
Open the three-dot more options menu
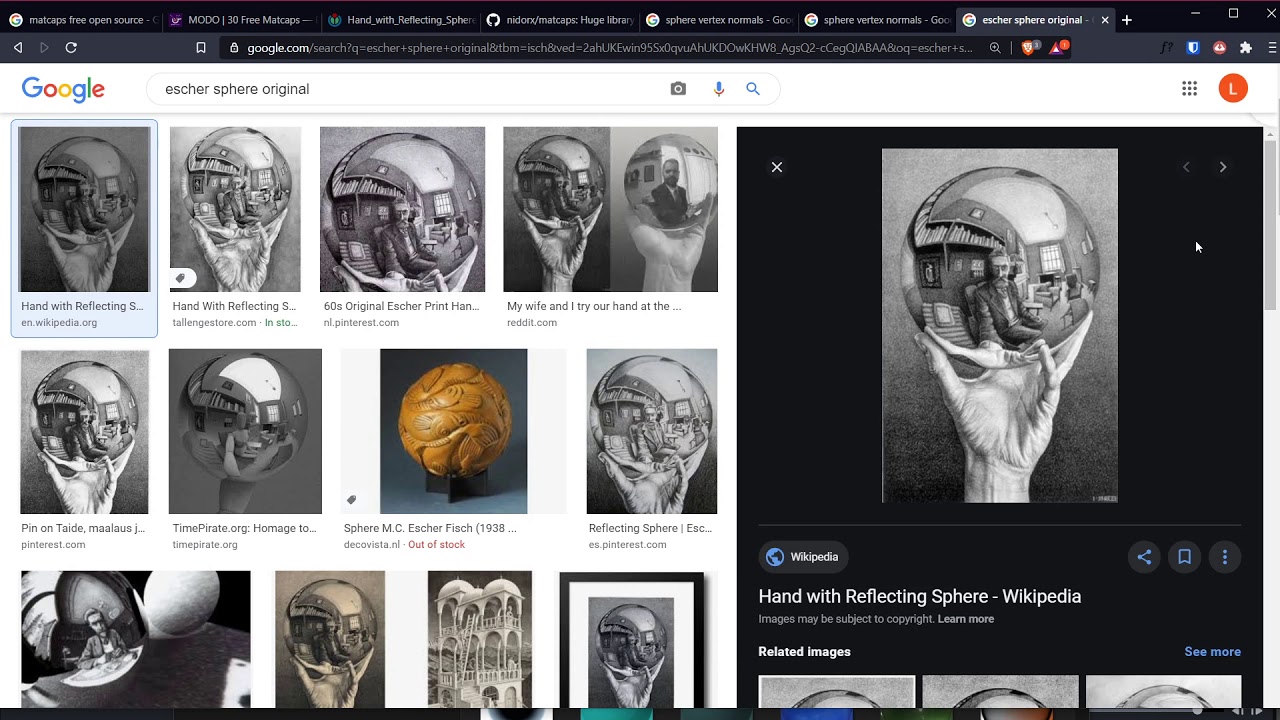point(1224,557)
